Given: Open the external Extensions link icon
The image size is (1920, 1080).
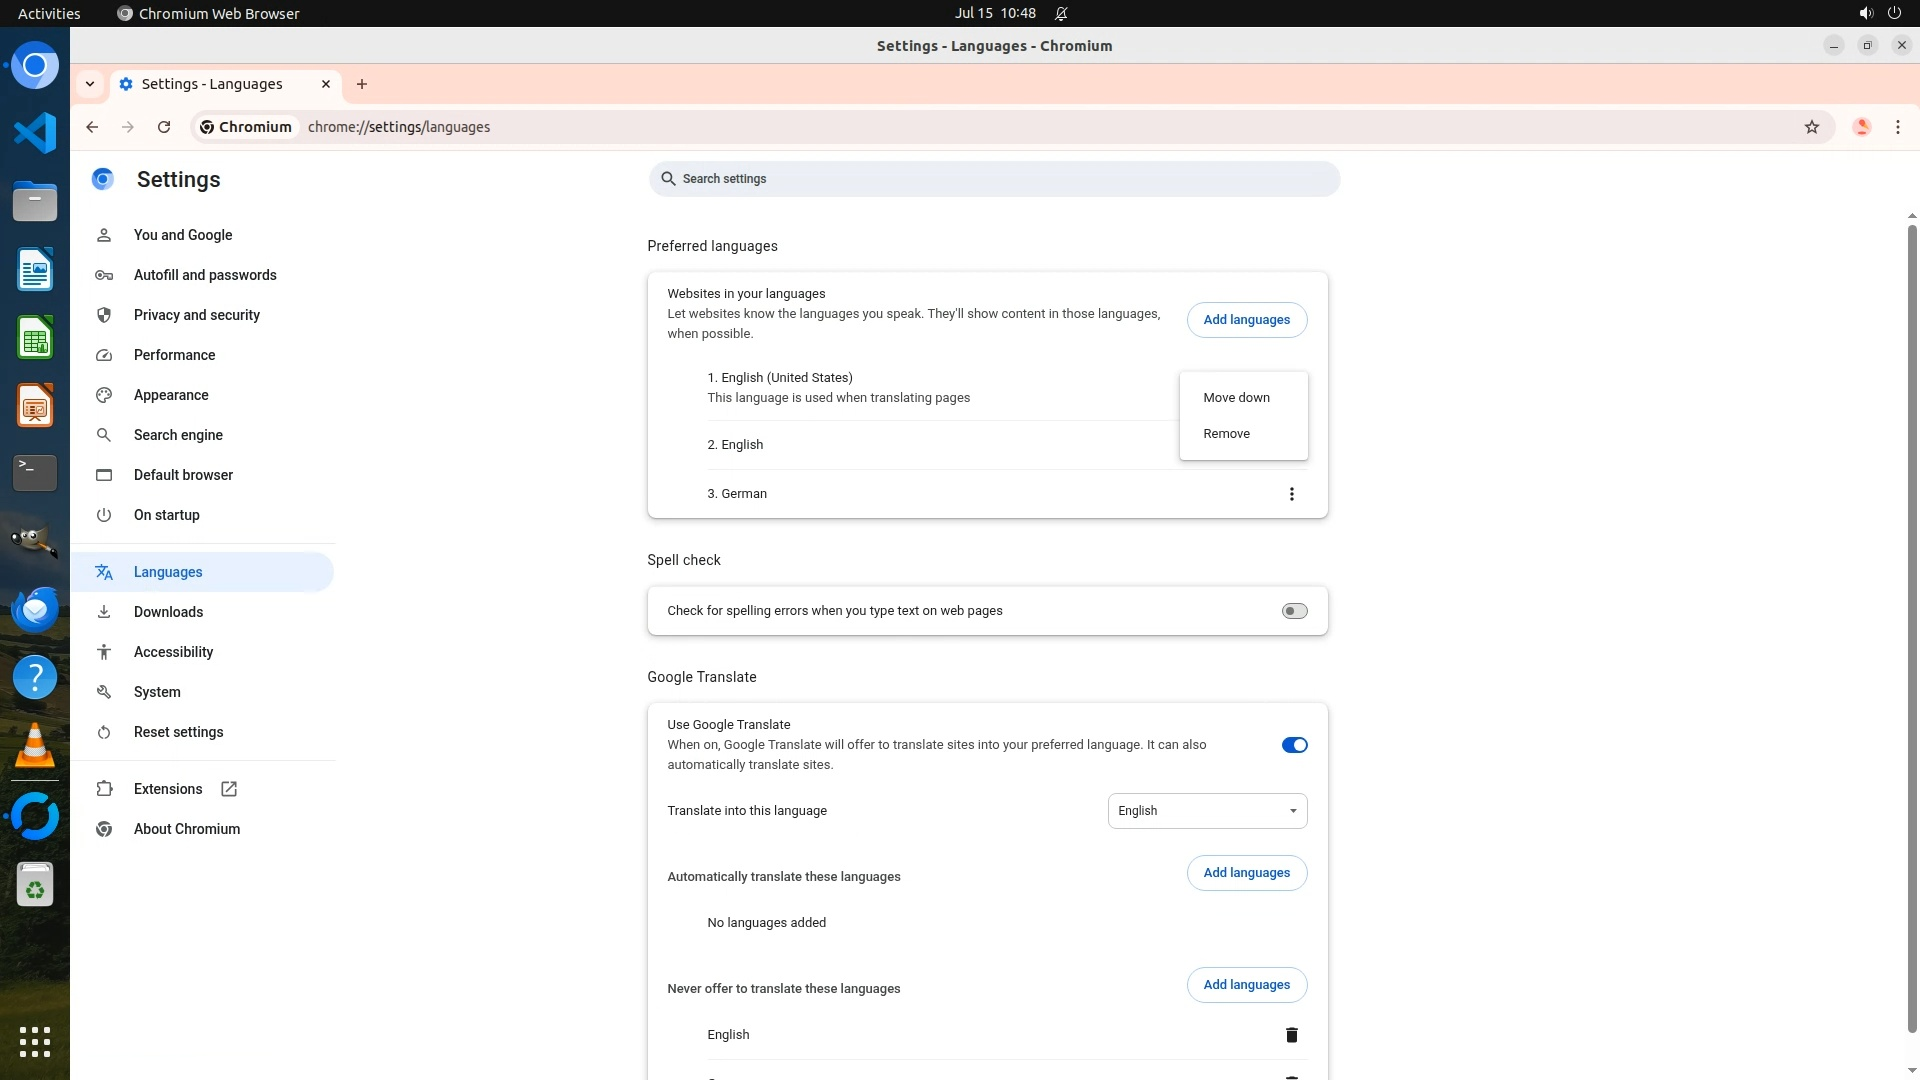Looking at the screenshot, I should [229, 789].
